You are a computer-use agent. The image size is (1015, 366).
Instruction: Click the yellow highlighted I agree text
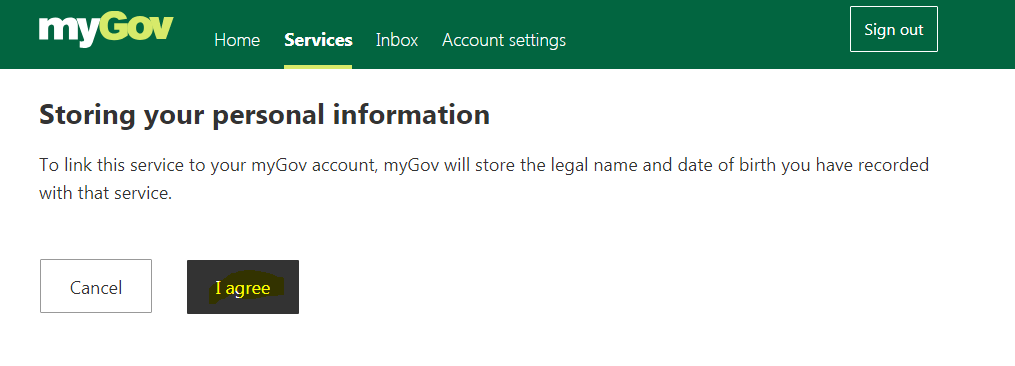tap(243, 288)
